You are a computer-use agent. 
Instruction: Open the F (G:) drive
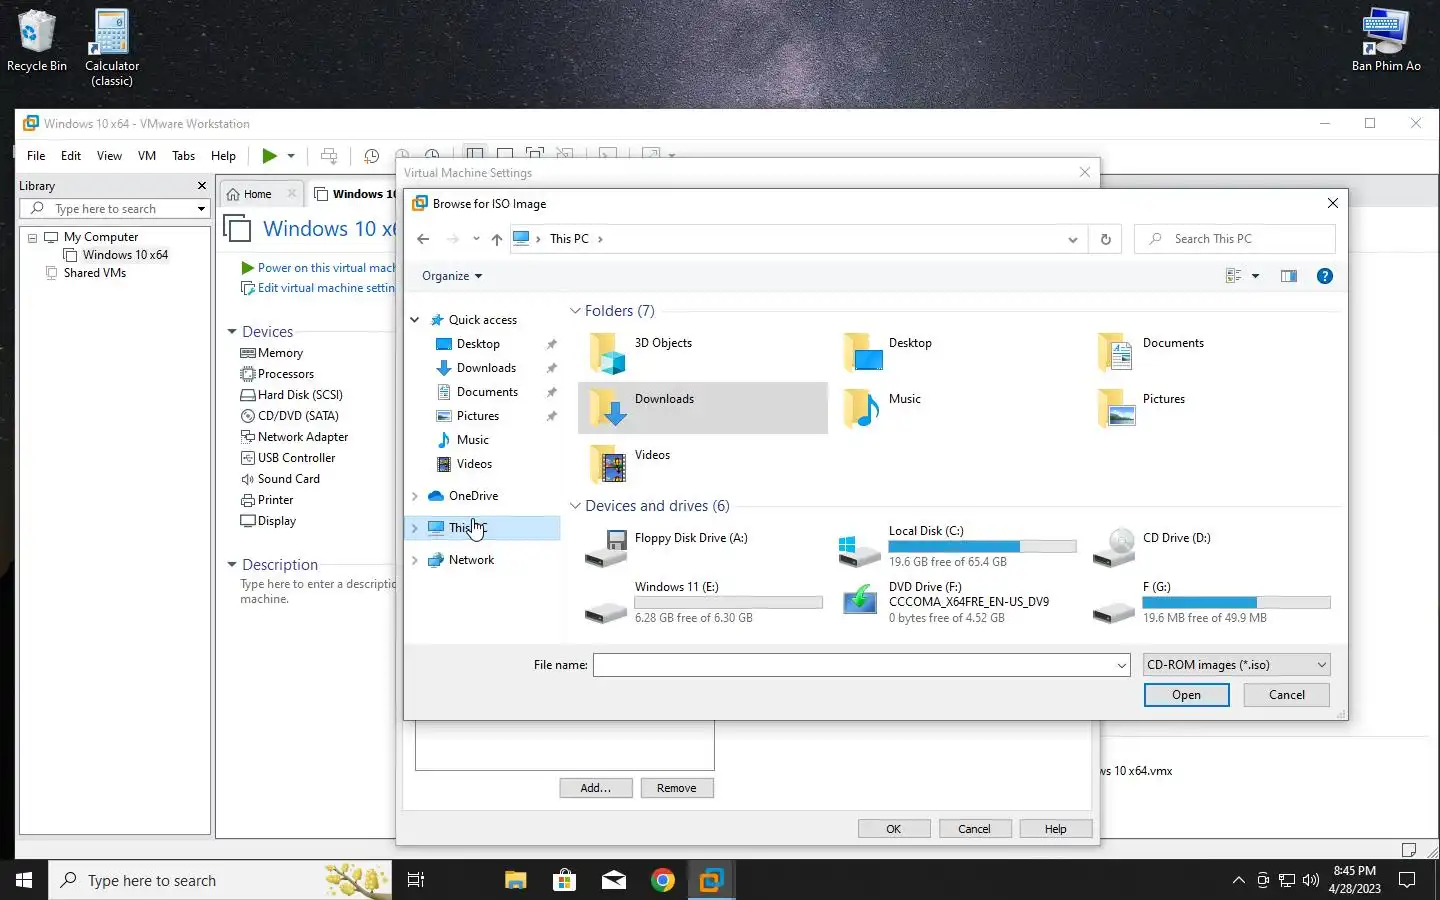(x=1212, y=602)
